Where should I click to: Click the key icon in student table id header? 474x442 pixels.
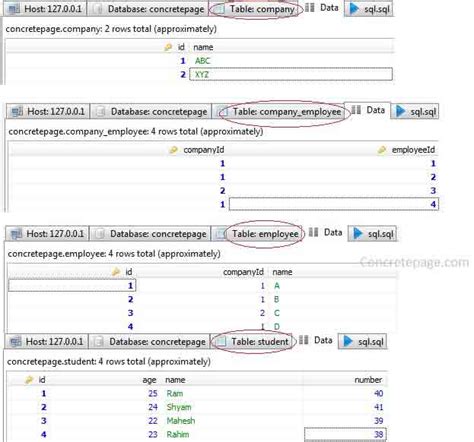pyautogui.click(x=29, y=380)
